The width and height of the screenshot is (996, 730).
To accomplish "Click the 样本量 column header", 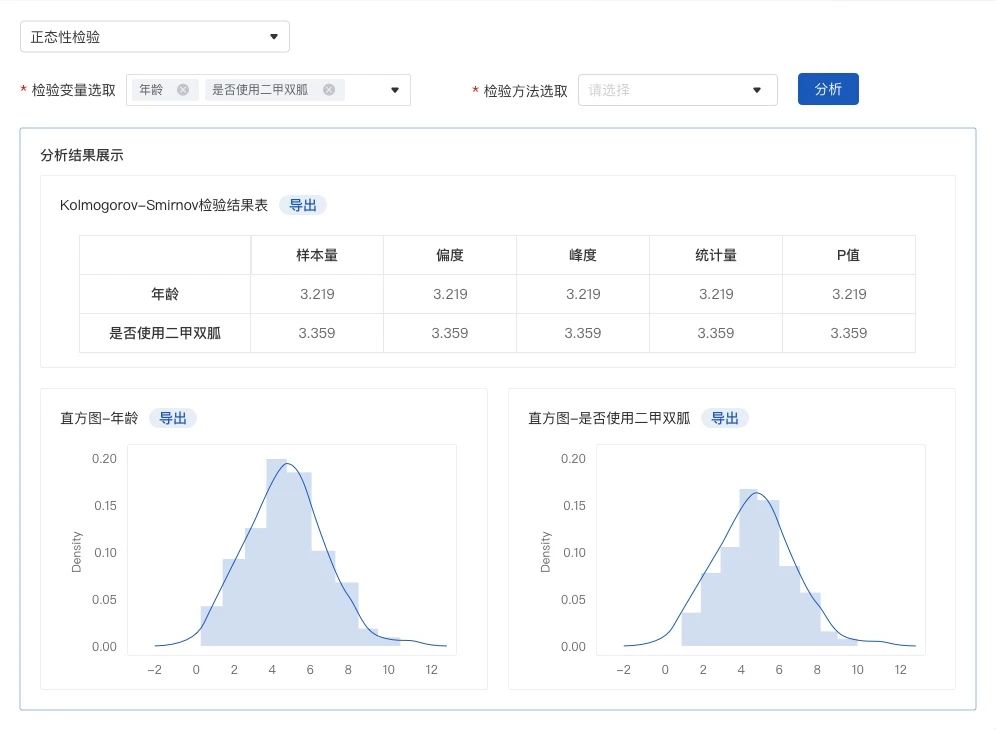I will click(316, 255).
